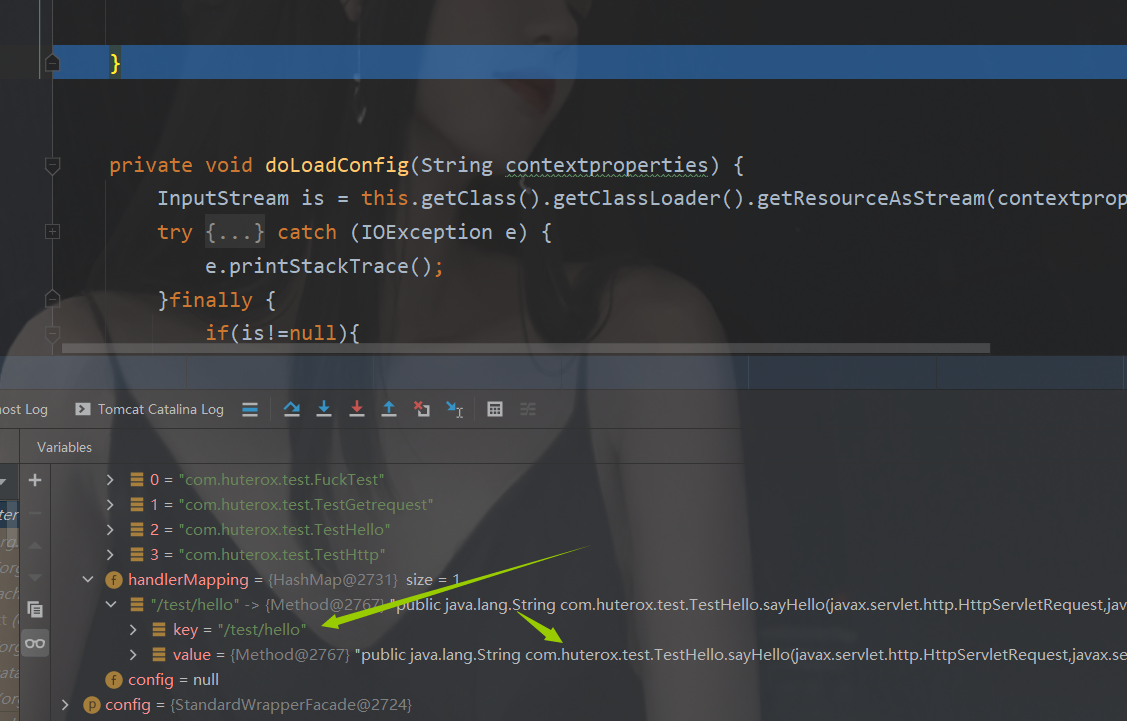
Task: Click move watch up arrow
Action: (34, 545)
